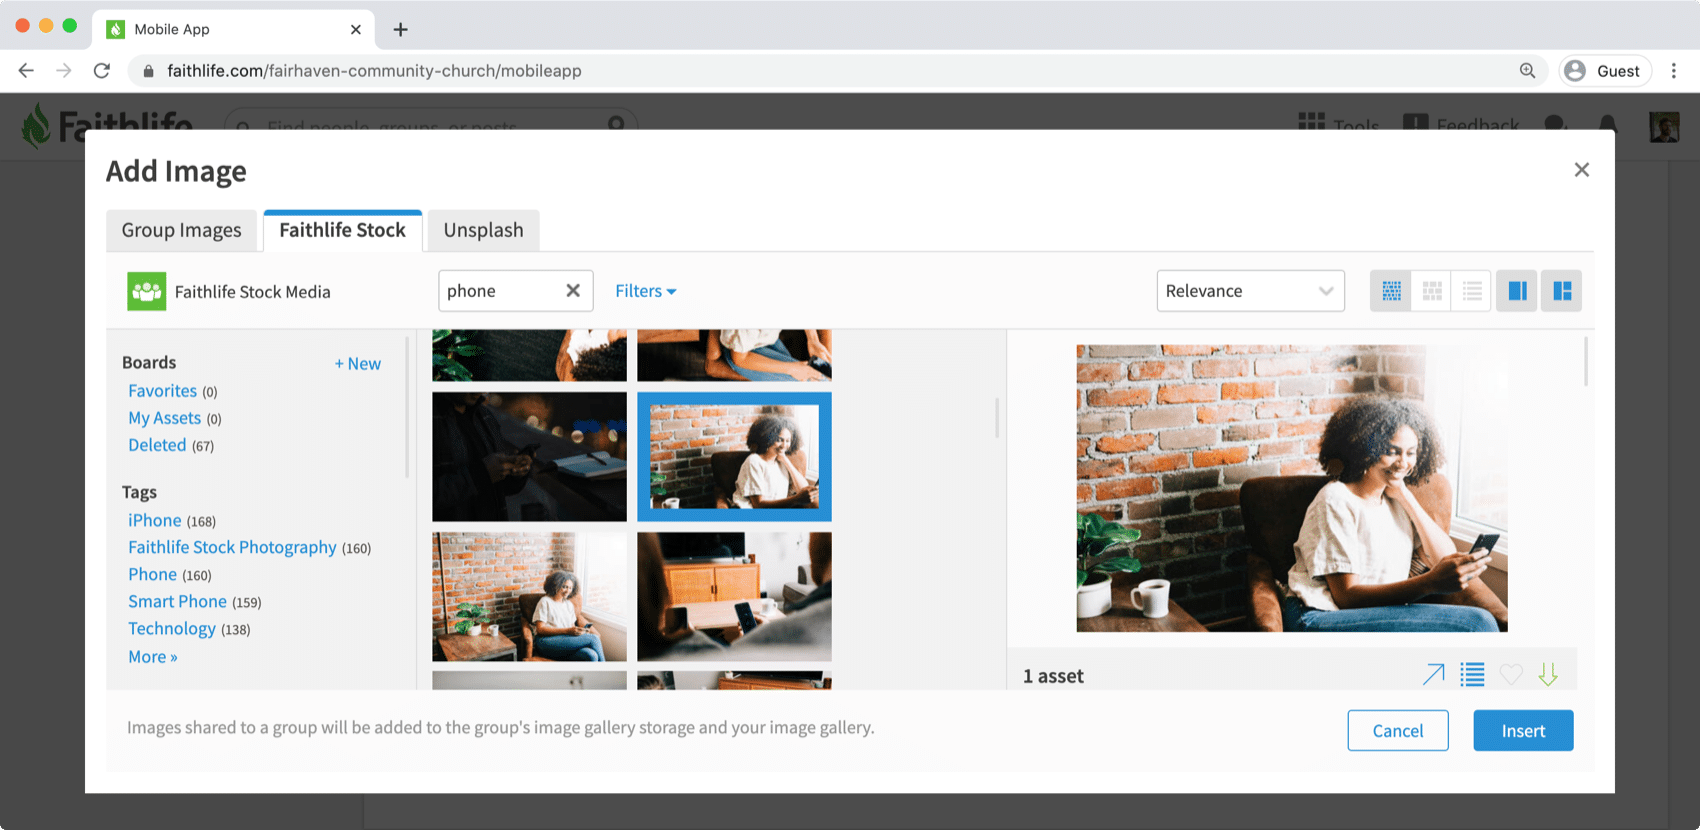Switch to medium thumbnail grid view
The image size is (1700, 830).
pos(1432,291)
